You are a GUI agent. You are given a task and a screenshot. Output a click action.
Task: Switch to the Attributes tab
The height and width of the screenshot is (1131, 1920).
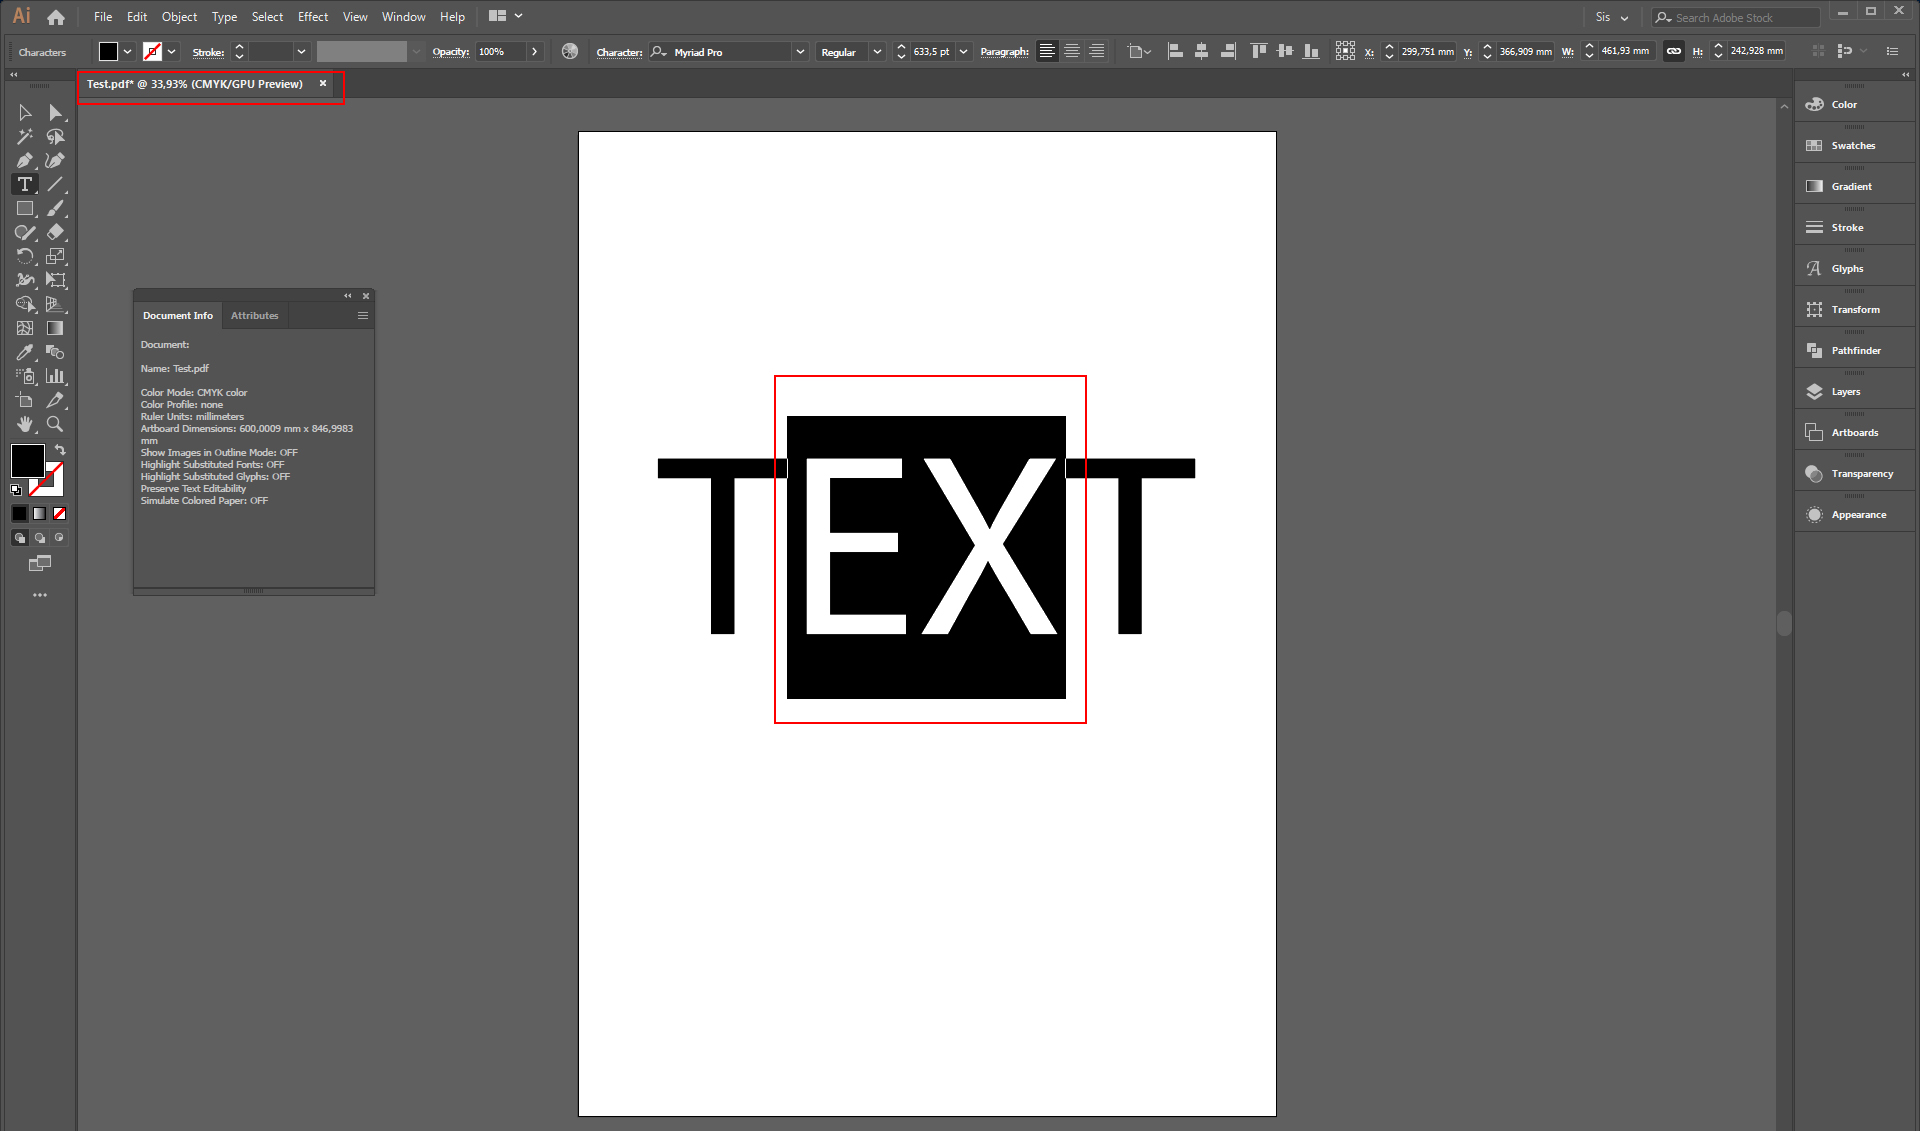(254, 315)
